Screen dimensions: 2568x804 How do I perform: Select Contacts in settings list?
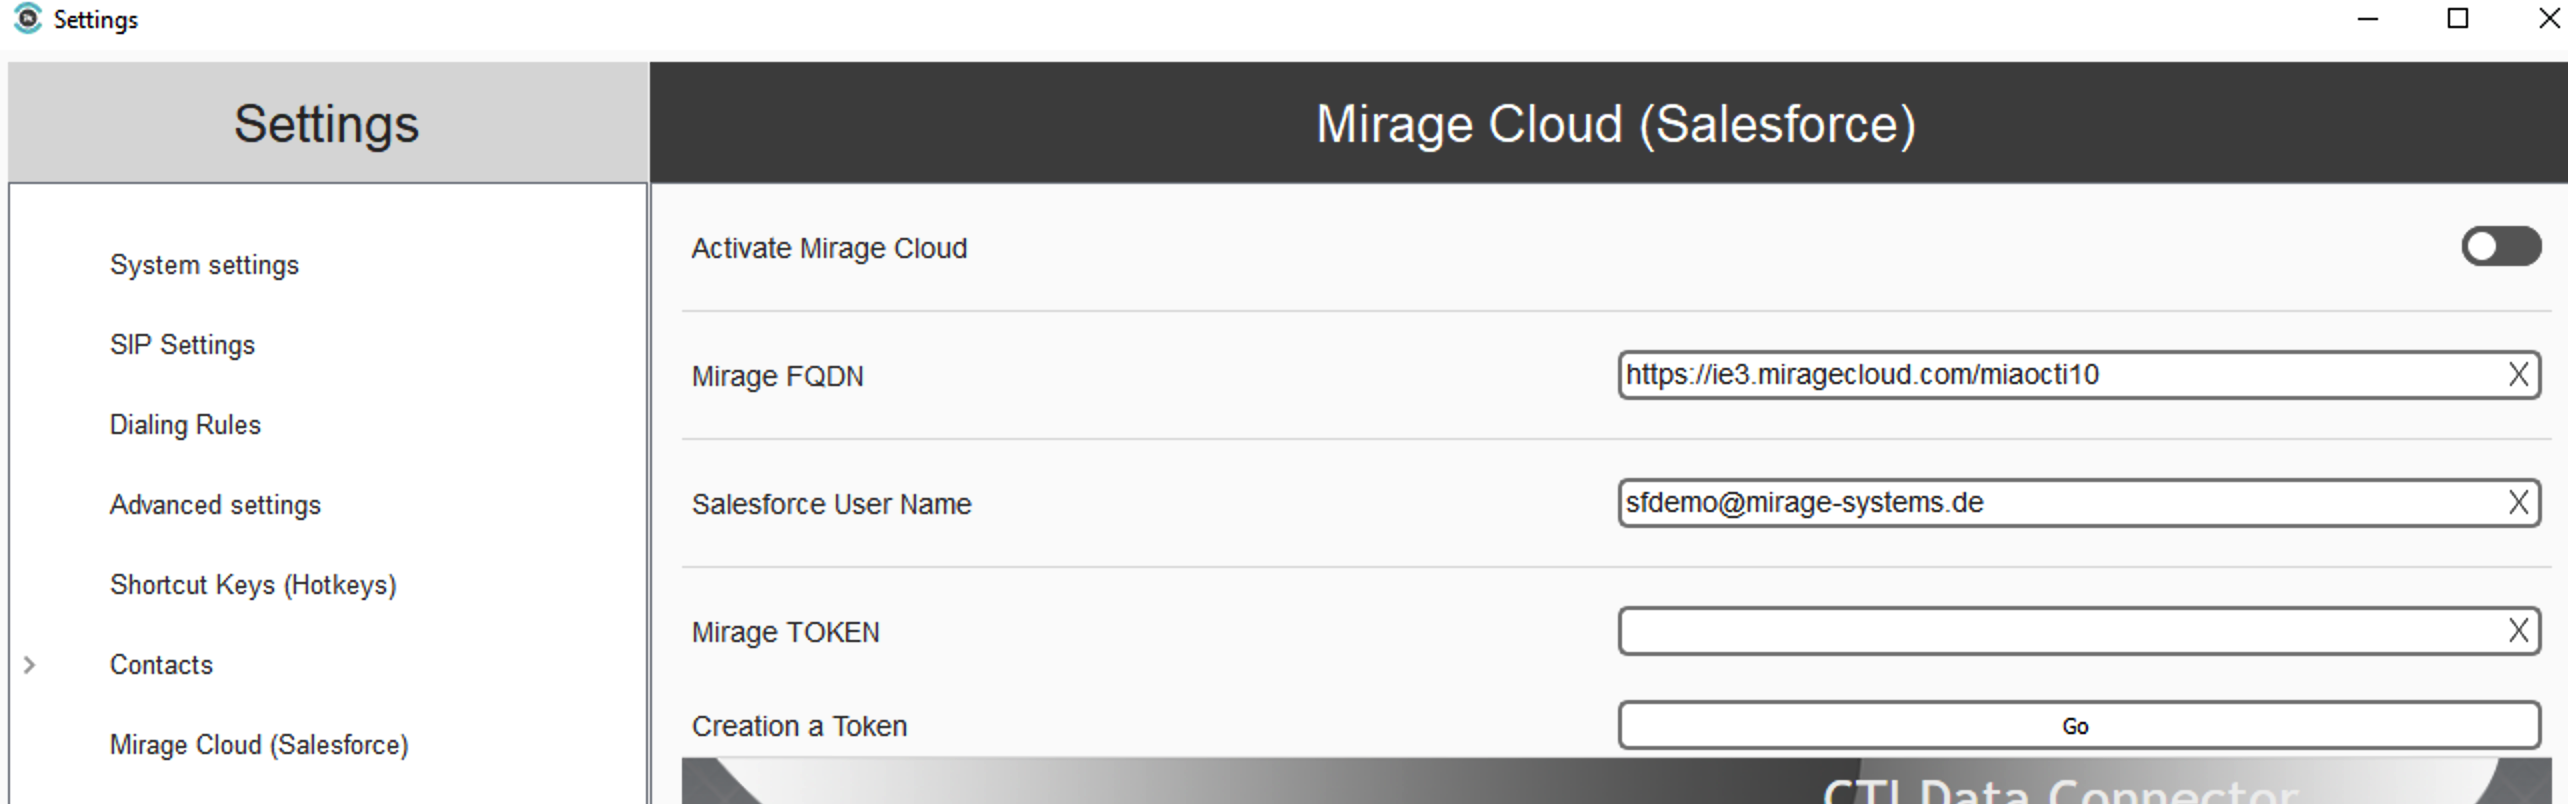(x=161, y=665)
